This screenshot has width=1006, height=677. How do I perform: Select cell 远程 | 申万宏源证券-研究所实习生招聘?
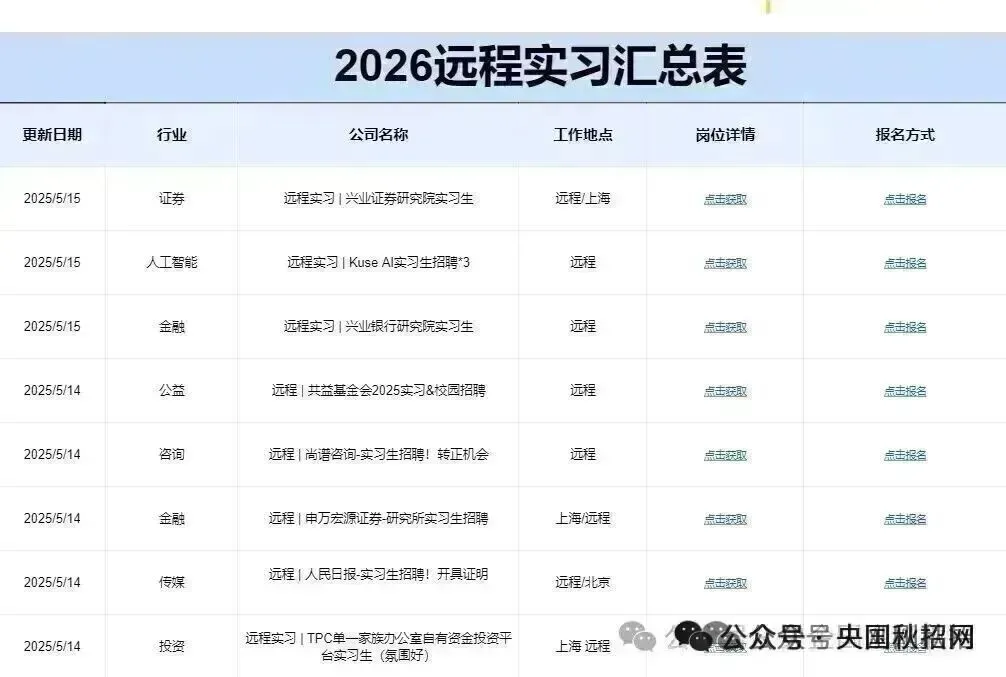click(378, 518)
